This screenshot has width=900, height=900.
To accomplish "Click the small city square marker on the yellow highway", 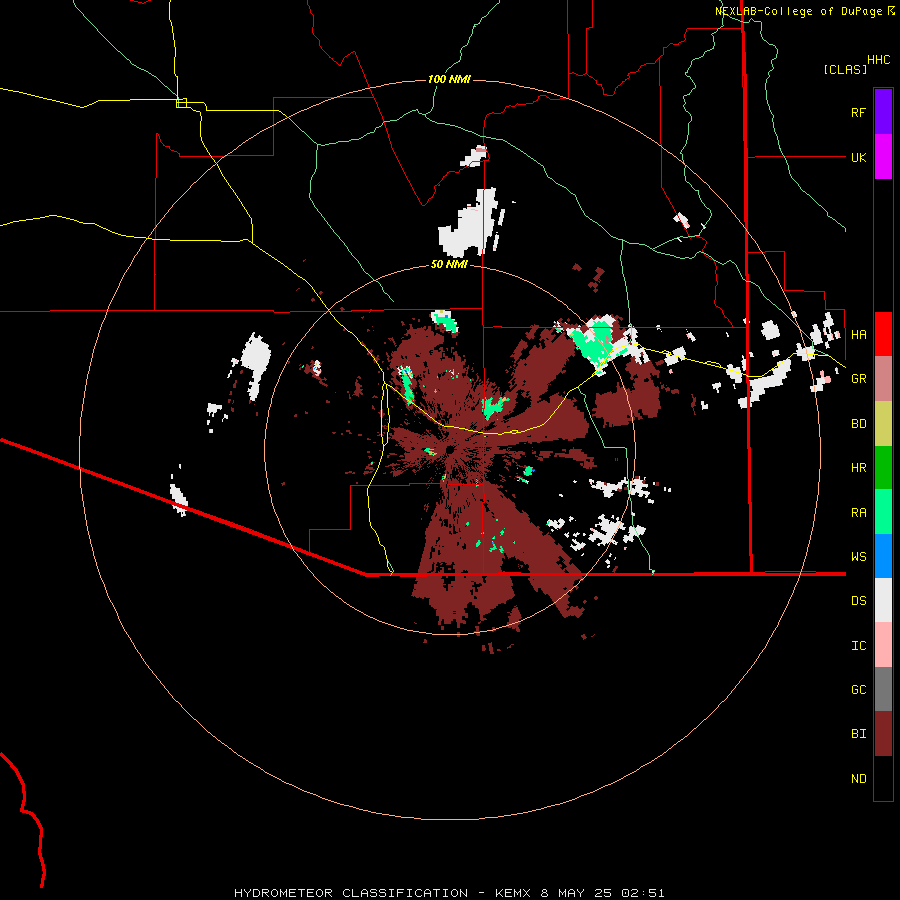I will [181, 103].
